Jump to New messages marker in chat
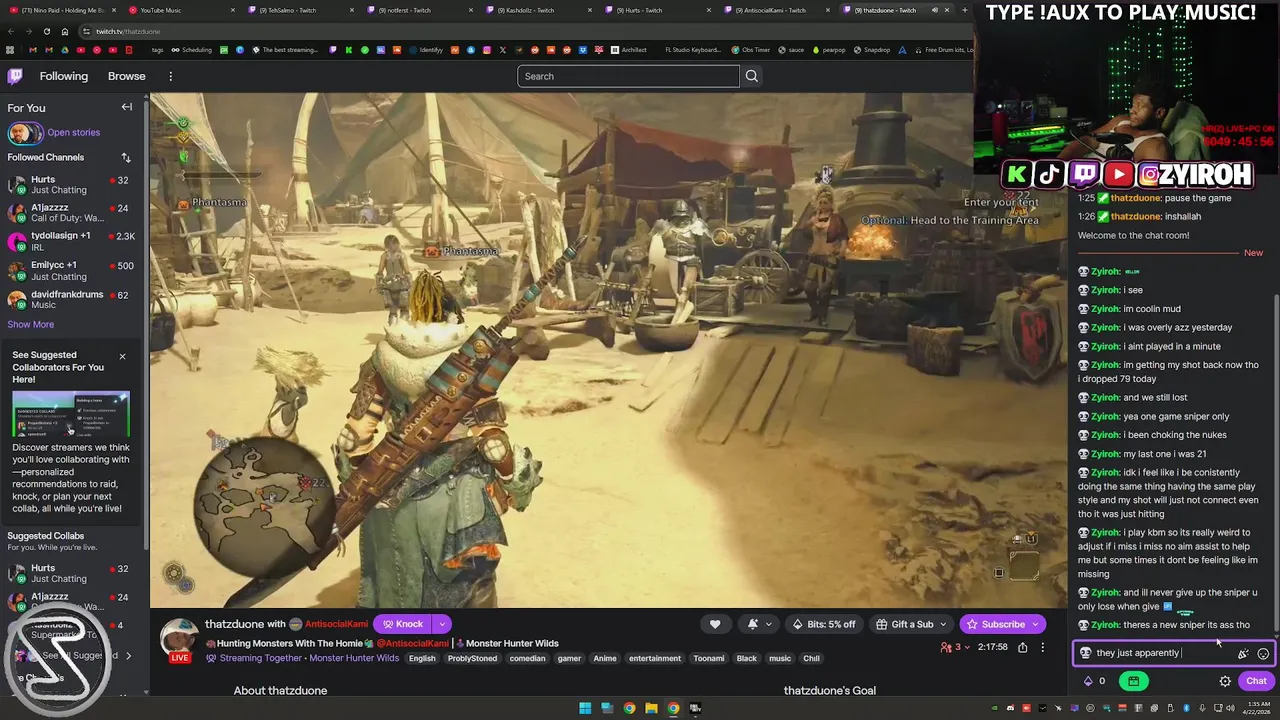Image resolution: width=1280 pixels, height=720 pixels. point(1253,253)
